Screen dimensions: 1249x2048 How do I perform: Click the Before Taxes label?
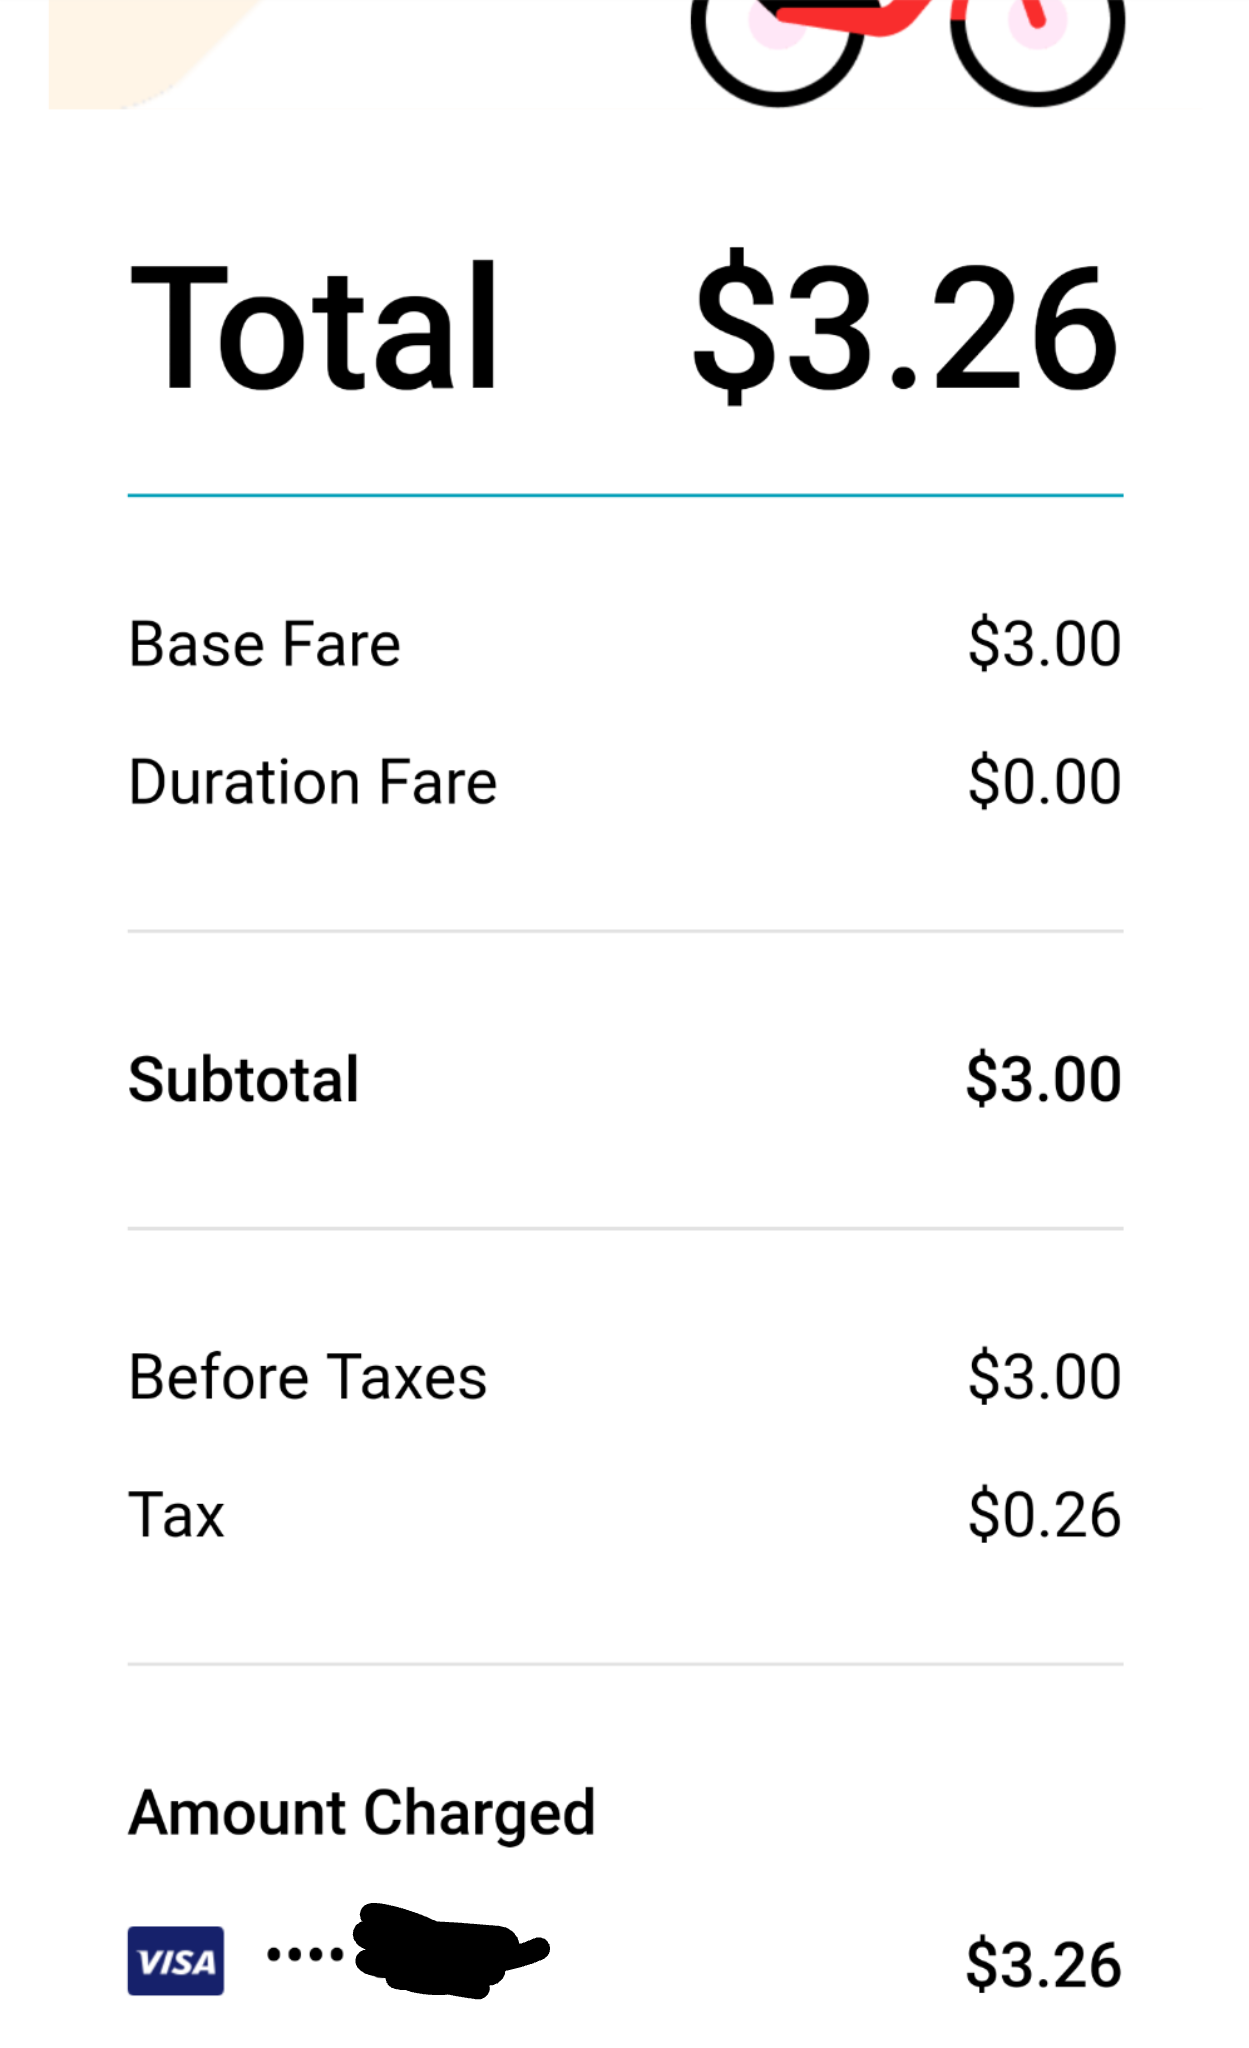(x=308, y=1377)
